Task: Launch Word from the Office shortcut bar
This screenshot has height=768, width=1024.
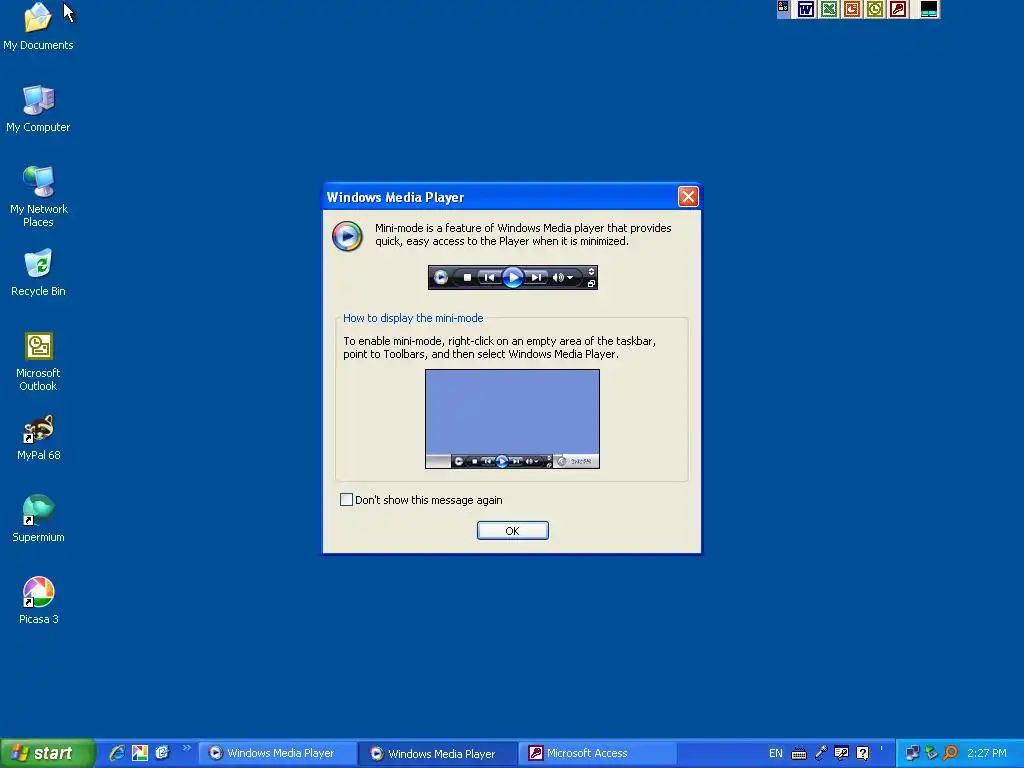Action: [806, 9]
